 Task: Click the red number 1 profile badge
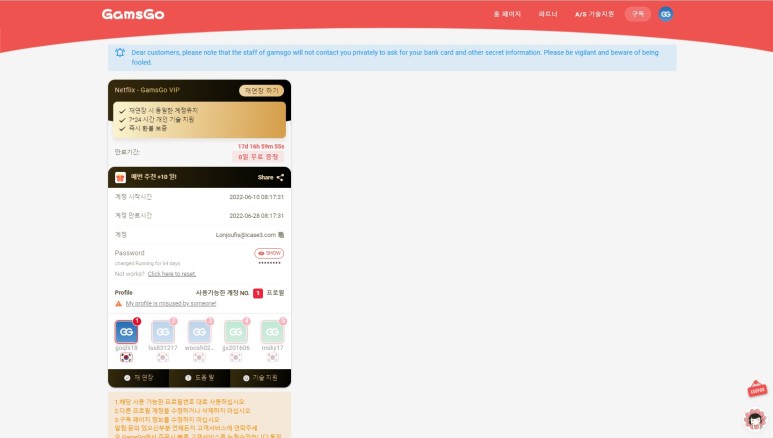pyautogui.click(x=258, y=293)
